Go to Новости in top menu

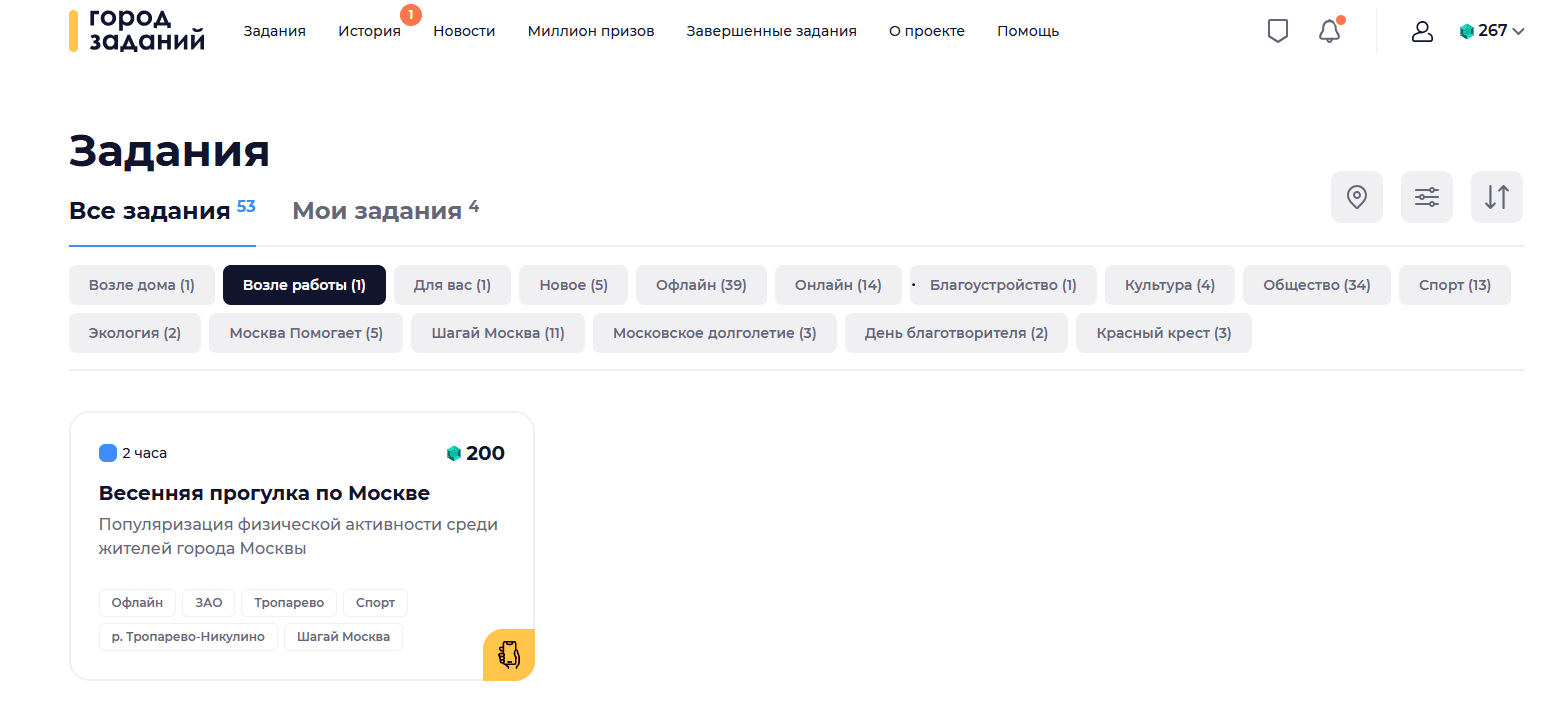point(464,31)
